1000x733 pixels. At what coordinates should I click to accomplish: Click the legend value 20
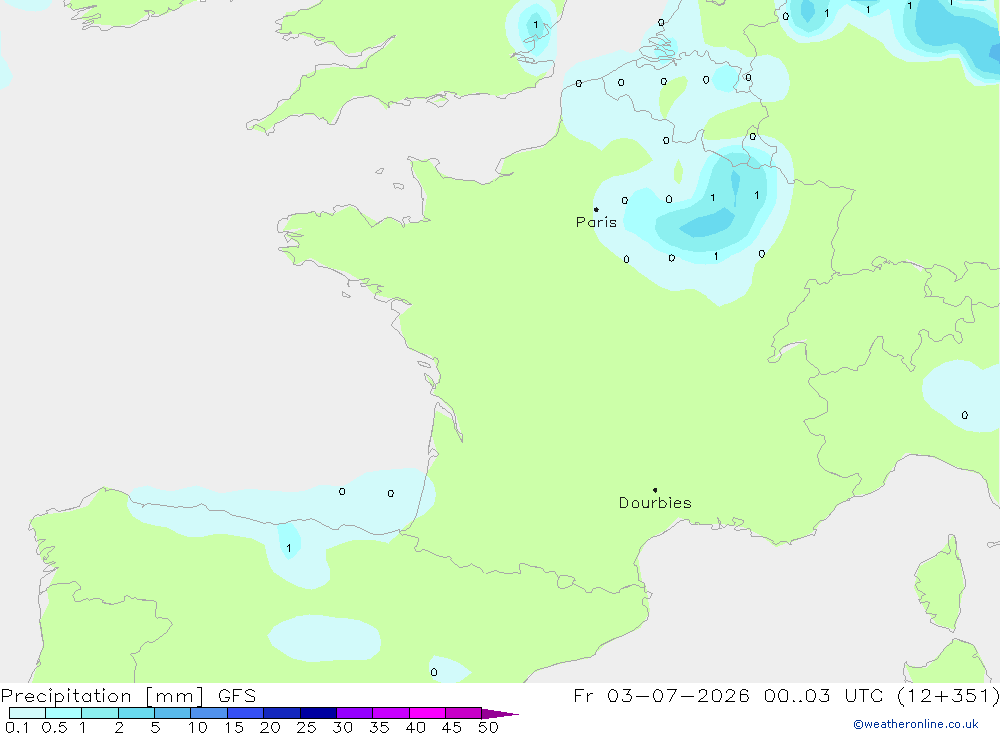point(270,727)
